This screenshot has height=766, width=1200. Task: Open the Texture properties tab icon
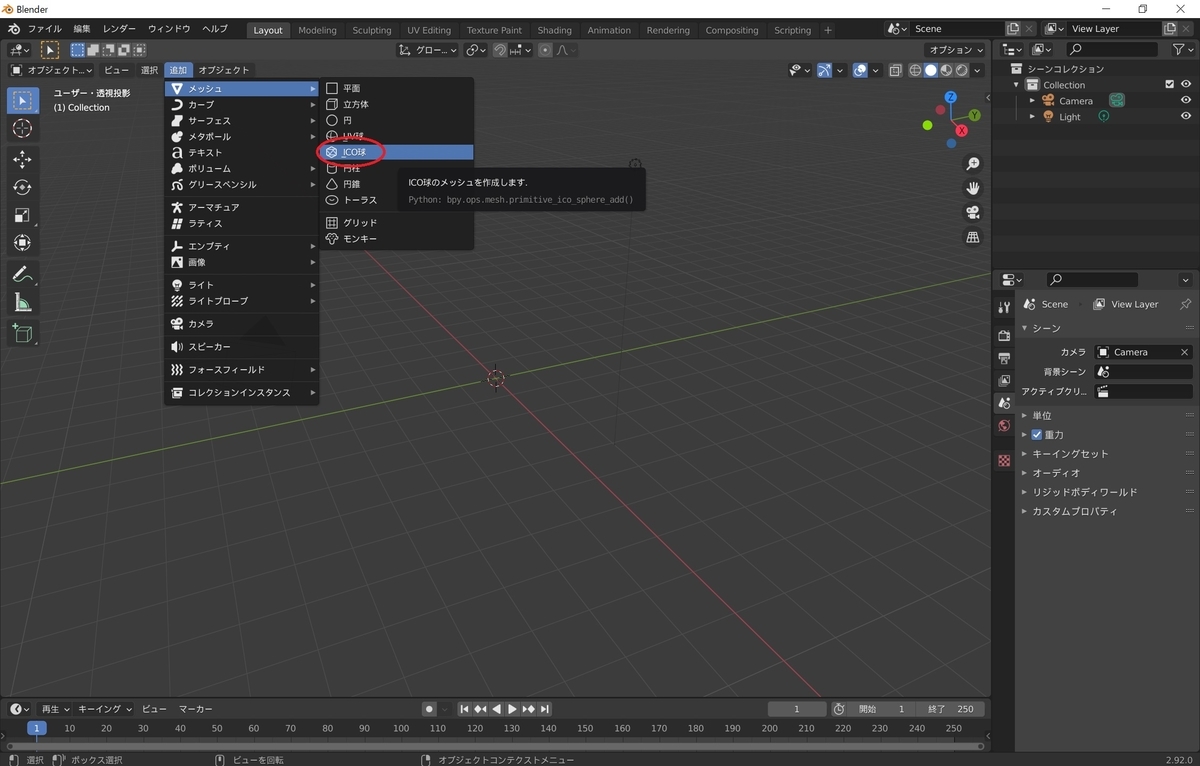pyautogui.click(x=1004, y=461)
